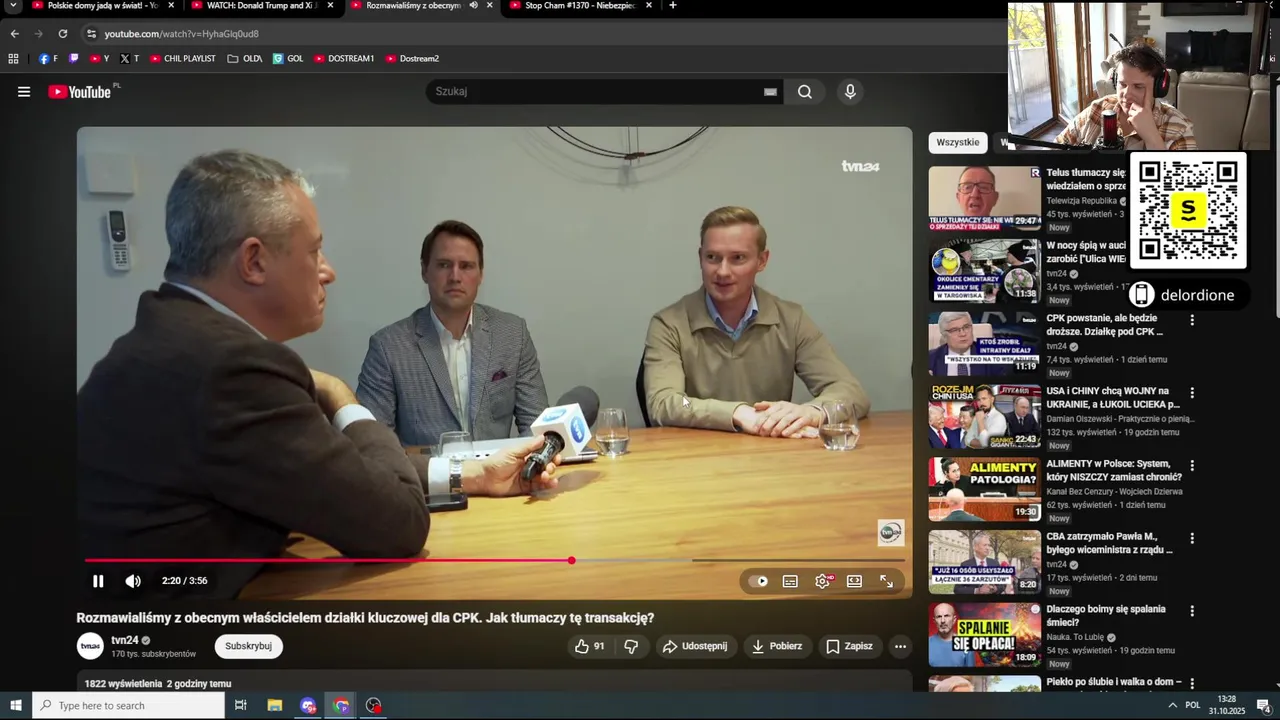
Task: Switch to theater mode
Action: tap(854, 581)
